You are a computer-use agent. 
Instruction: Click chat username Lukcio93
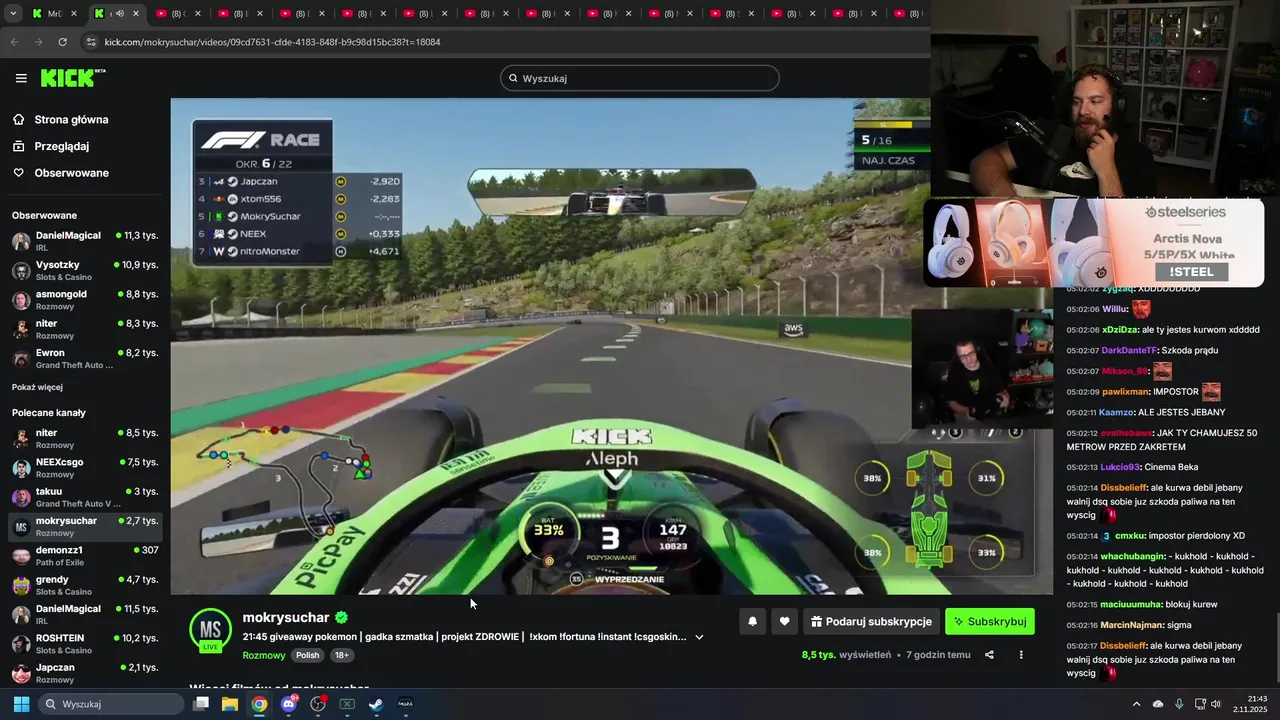(x=1121, y=467)
